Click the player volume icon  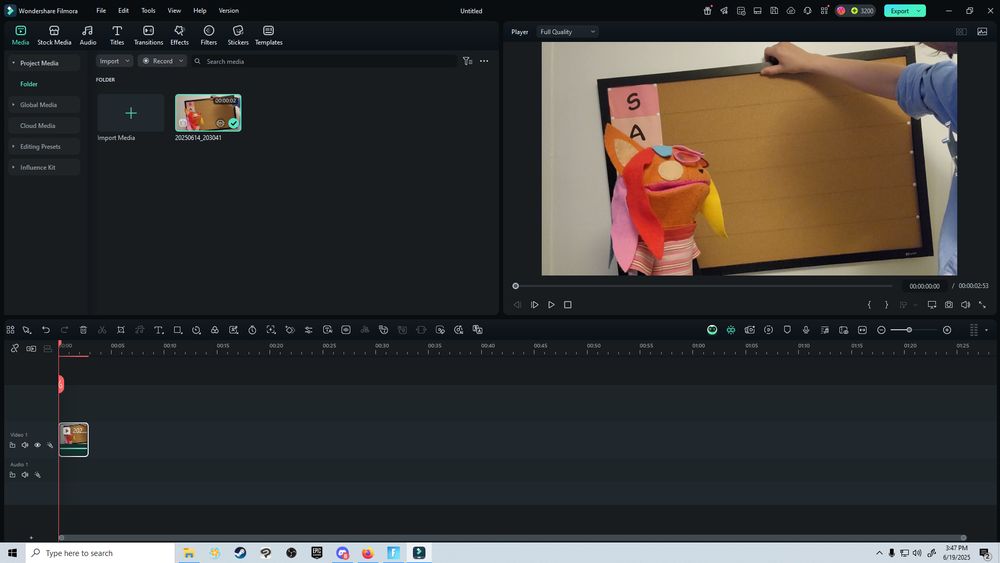pos(966,305)
